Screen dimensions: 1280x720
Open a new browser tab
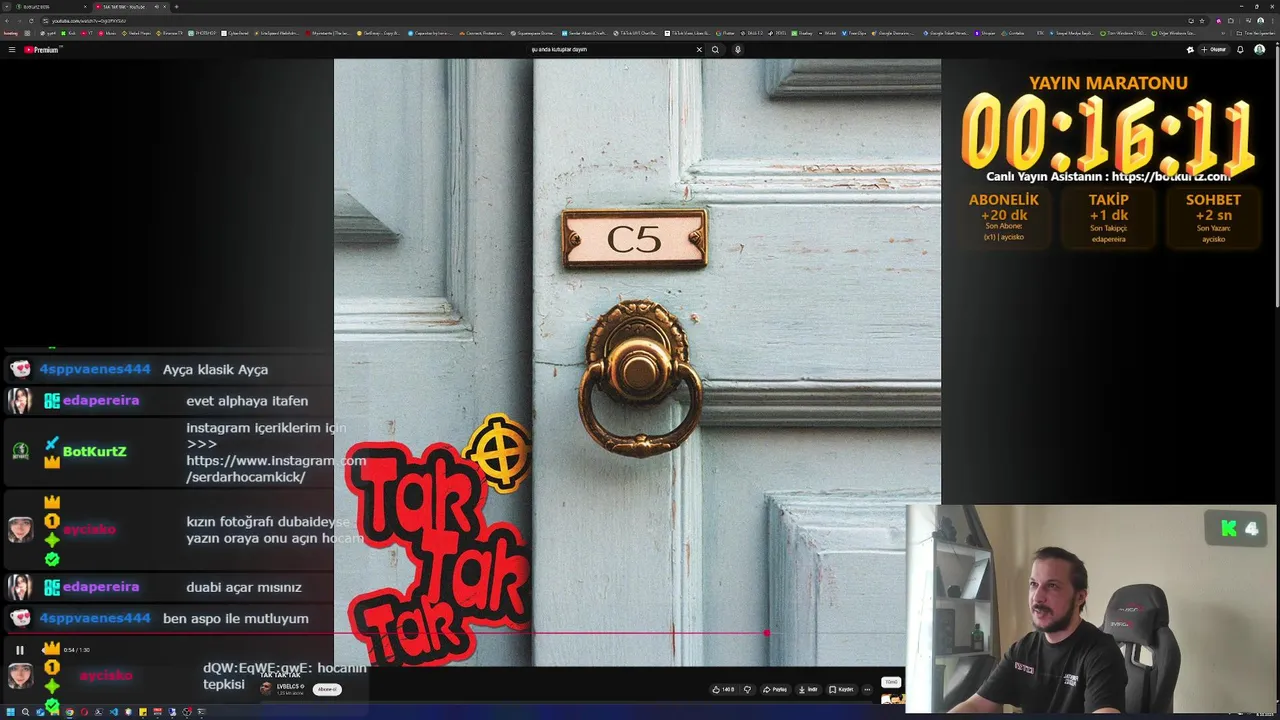(x=176, y=7)
